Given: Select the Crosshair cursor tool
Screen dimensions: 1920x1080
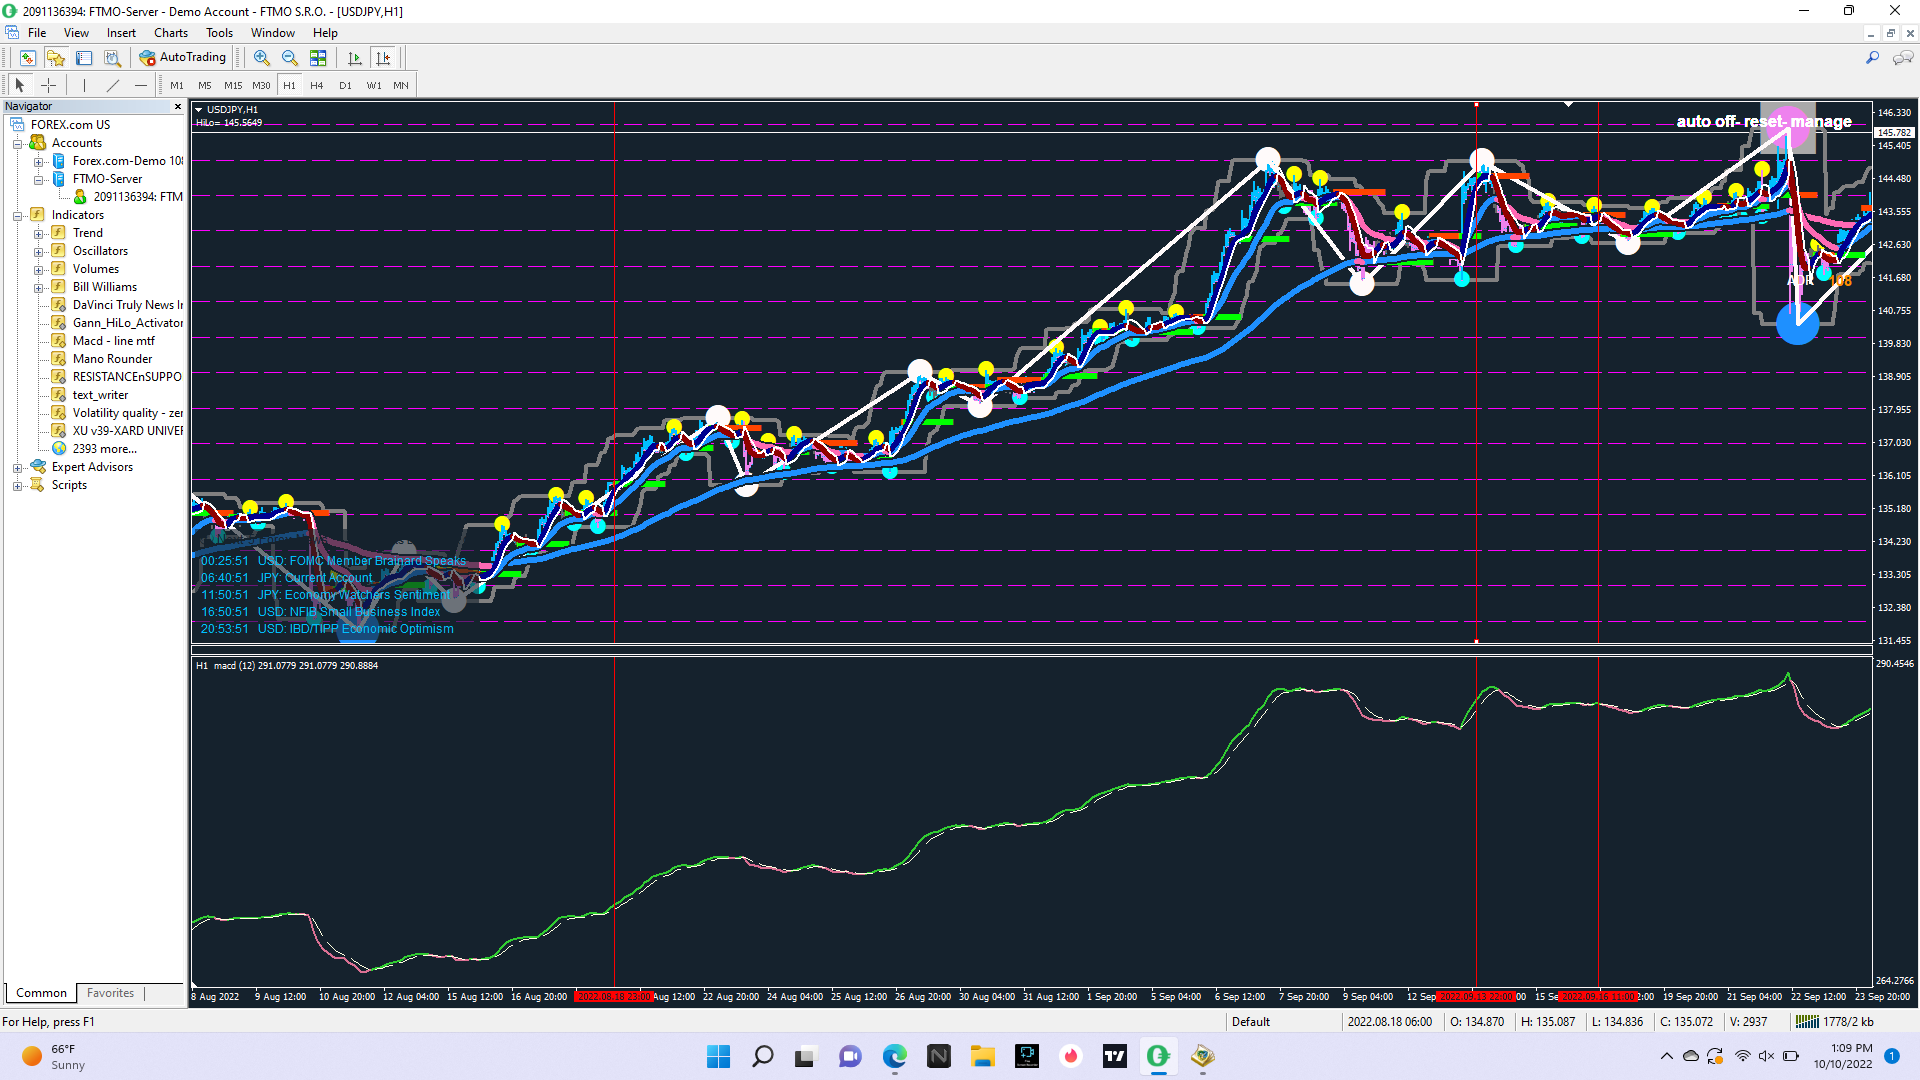Looking at the screenshot, I should tap(48, 85).
